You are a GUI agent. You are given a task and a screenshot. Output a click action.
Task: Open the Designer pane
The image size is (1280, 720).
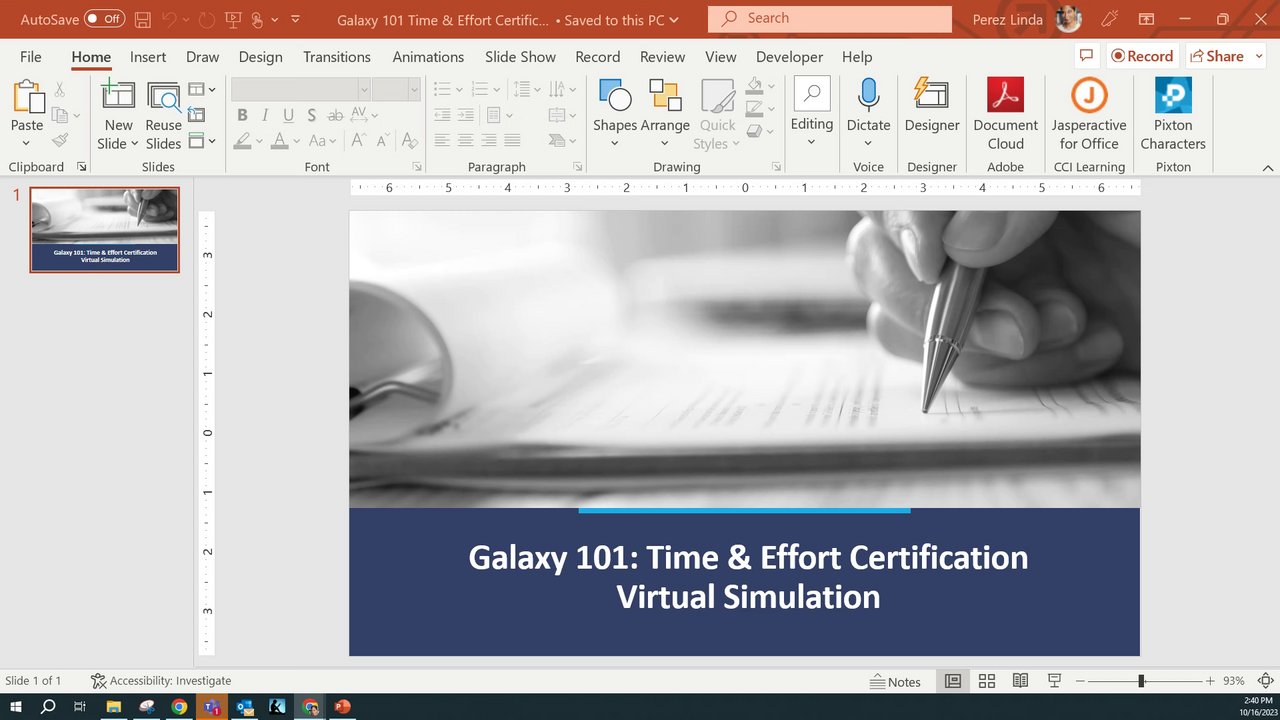pyautogui.click(x=932, y=105)
